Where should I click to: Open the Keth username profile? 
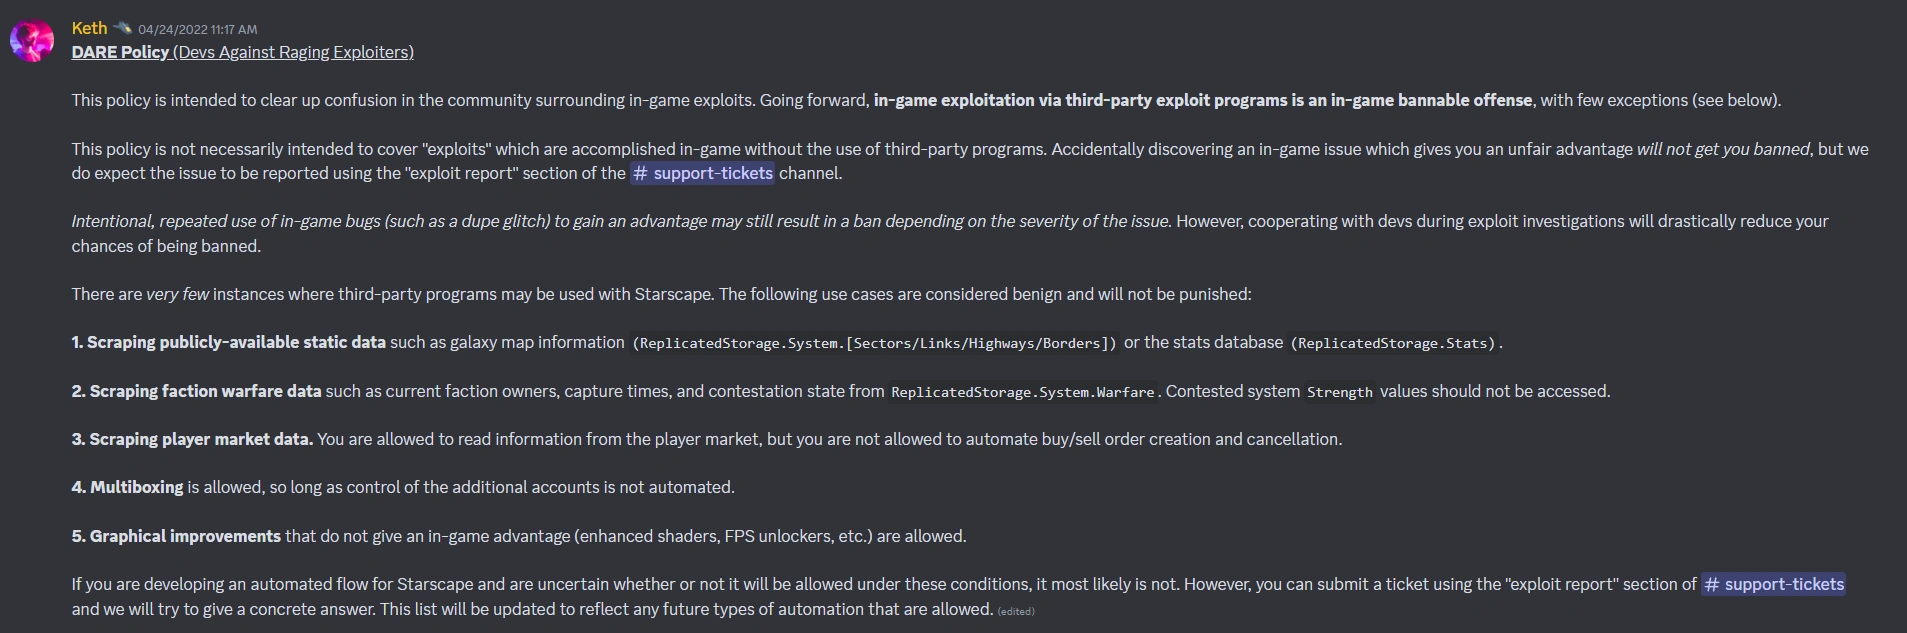point(89,28)
